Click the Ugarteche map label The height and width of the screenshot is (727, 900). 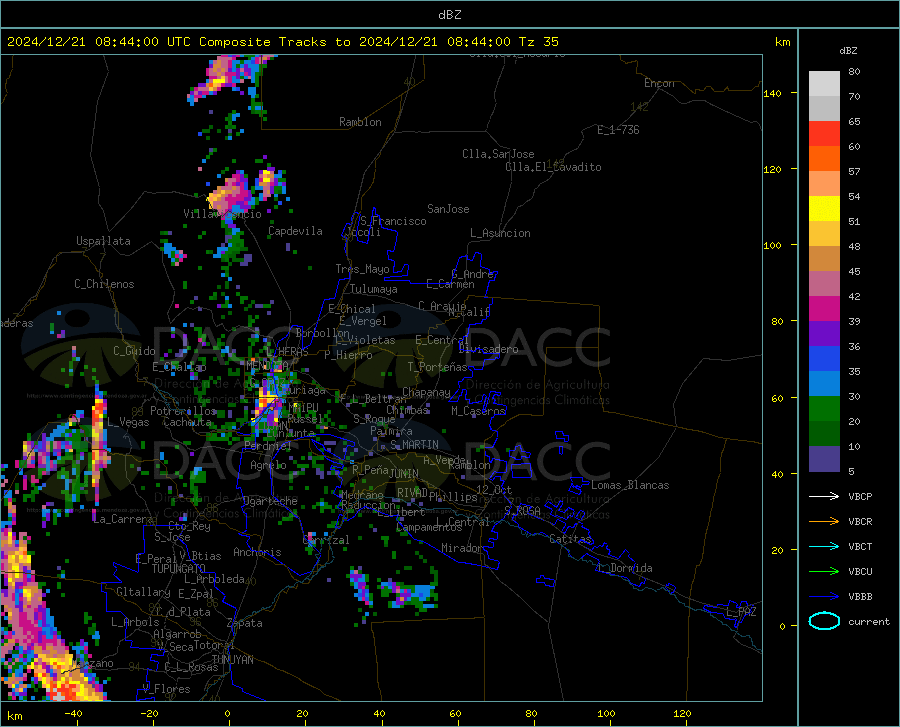point(270,501)
